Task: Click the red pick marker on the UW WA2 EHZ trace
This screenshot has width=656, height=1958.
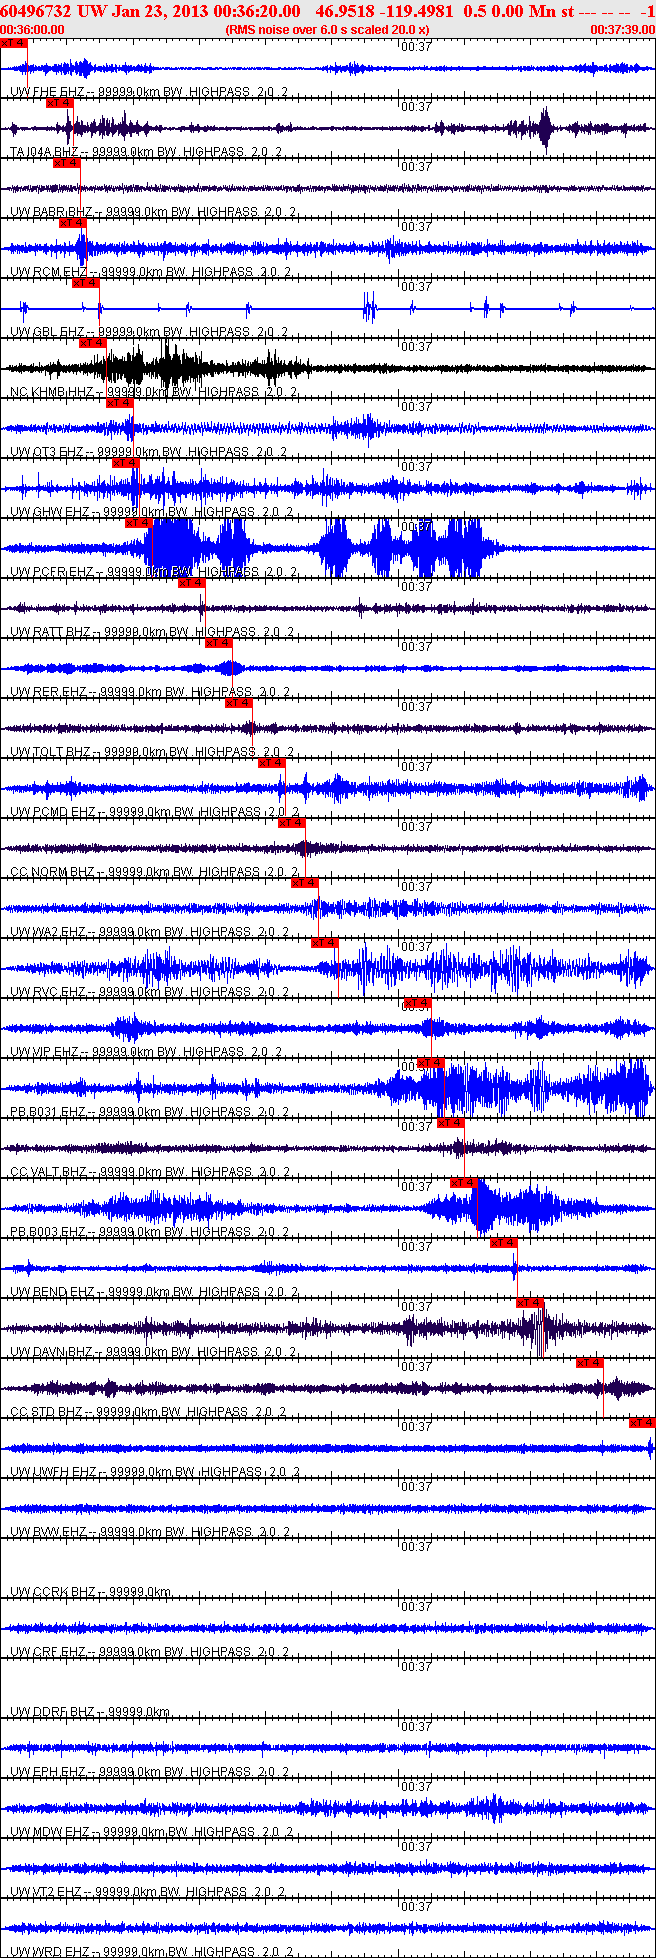Action: 305,883
